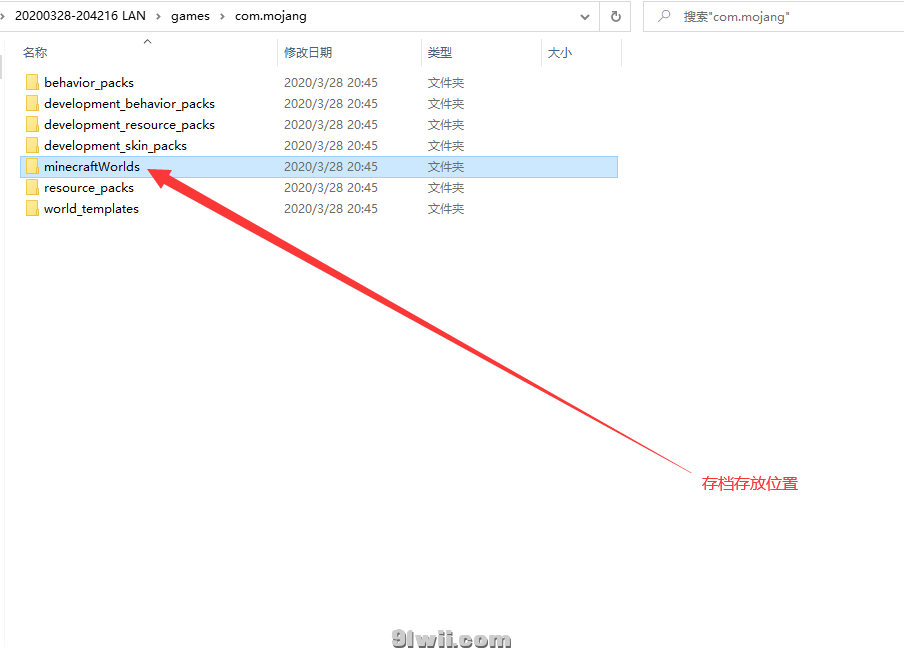Click the 文件夹 type of resource_packs
The height and width of the screenshot is (652, 904).
(446, 188)
